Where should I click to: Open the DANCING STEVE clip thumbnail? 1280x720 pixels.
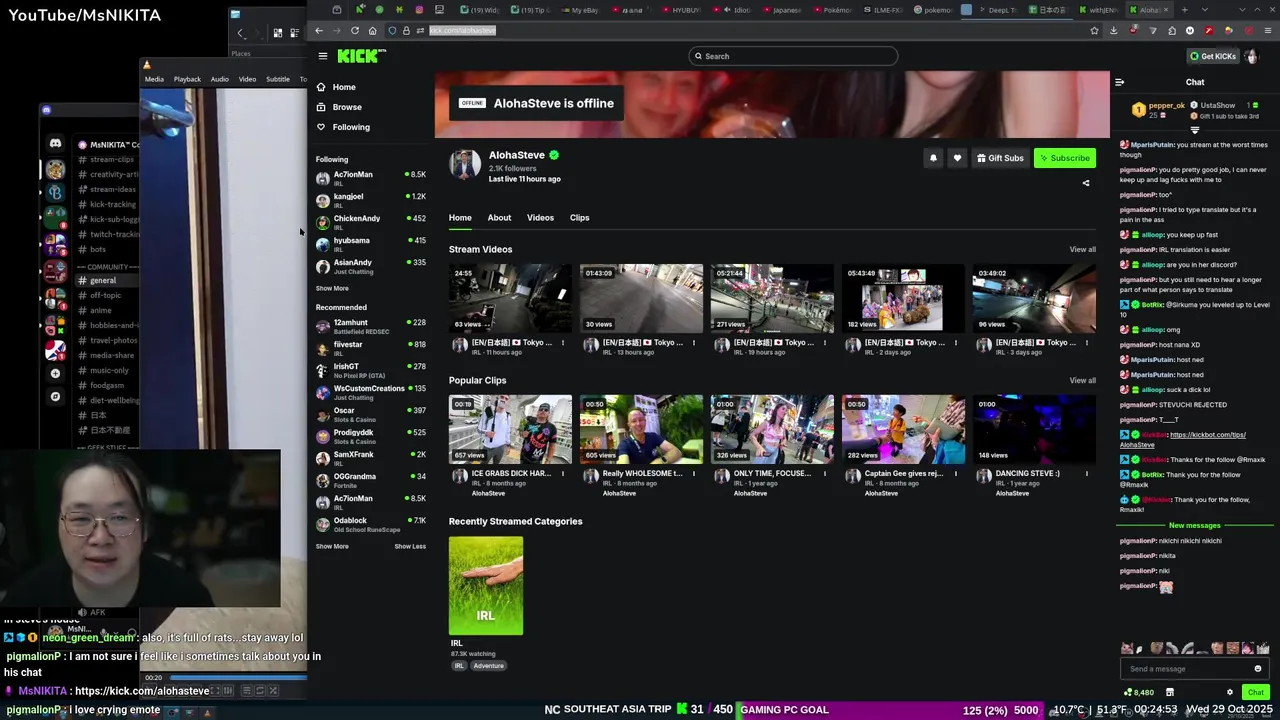[x=1034, y=429]
